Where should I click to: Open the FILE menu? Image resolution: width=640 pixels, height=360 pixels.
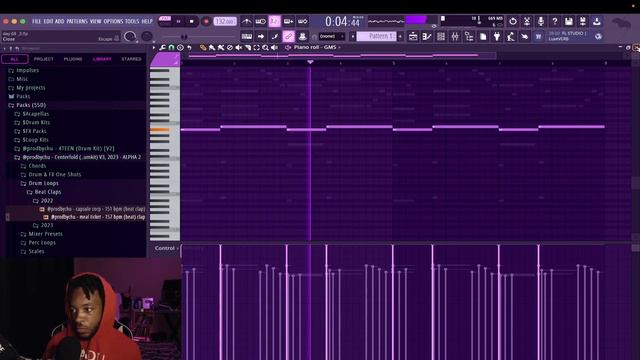point(36,21)
